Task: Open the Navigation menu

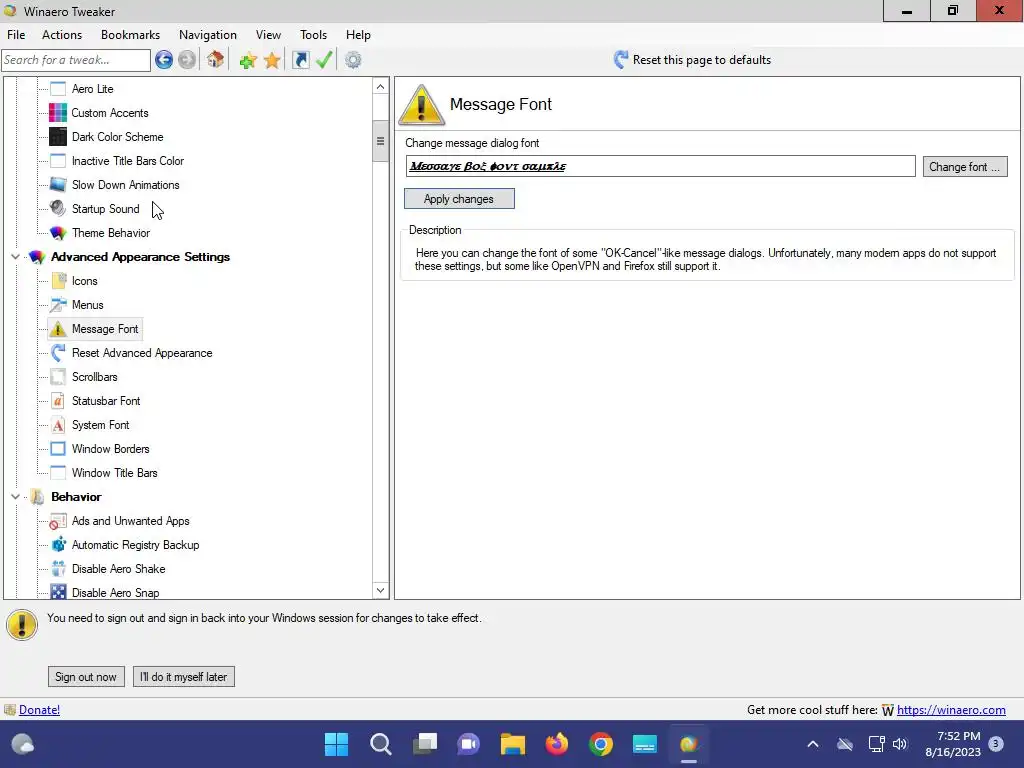Action: tap(208, 35)
